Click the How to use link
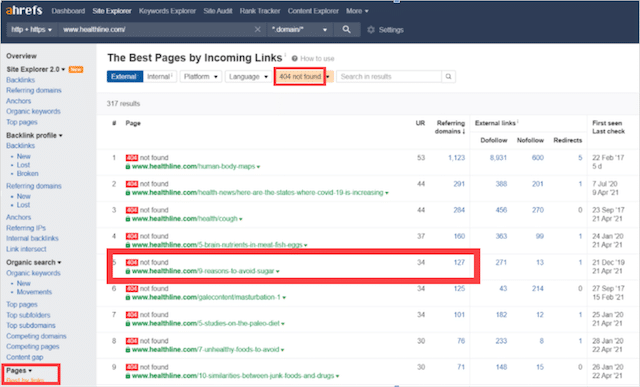The height and width of the screenshot is (387, 640). (x=317, y=59)
